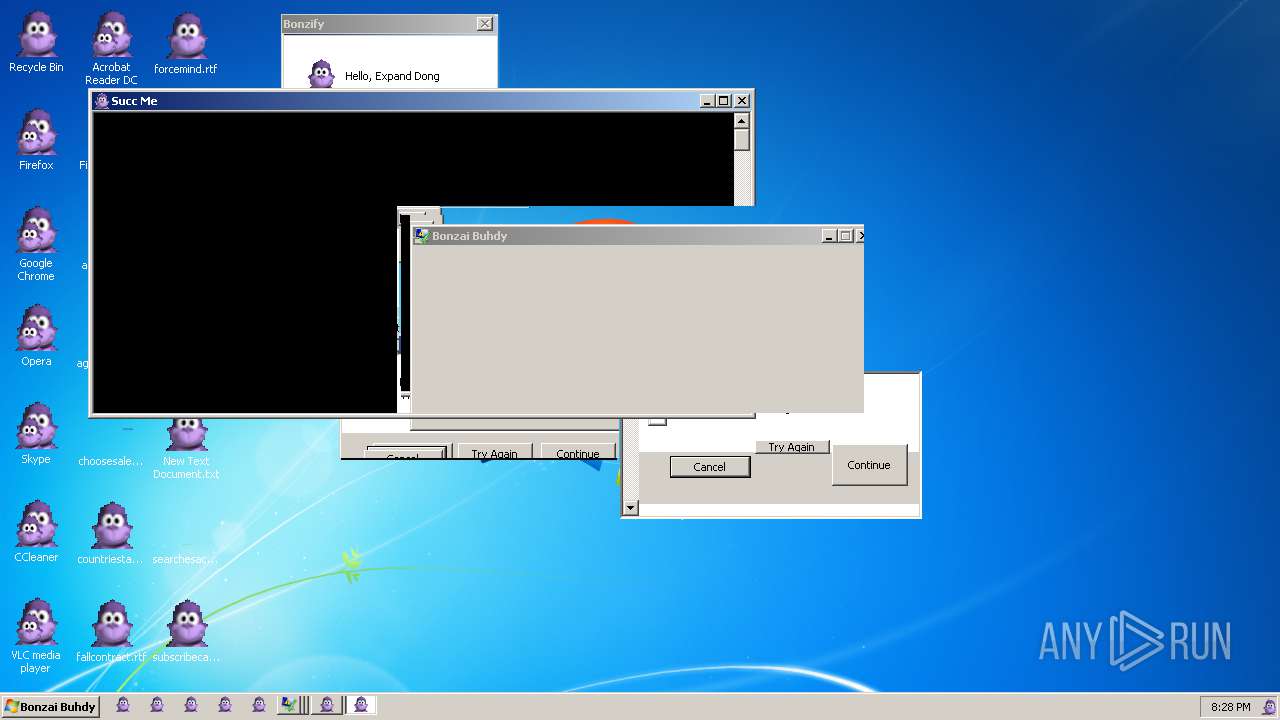Select the subscribeca... desktop file
Viewport: 1280px width, 720px height.
pyautogui.click(x=186, y=631)
